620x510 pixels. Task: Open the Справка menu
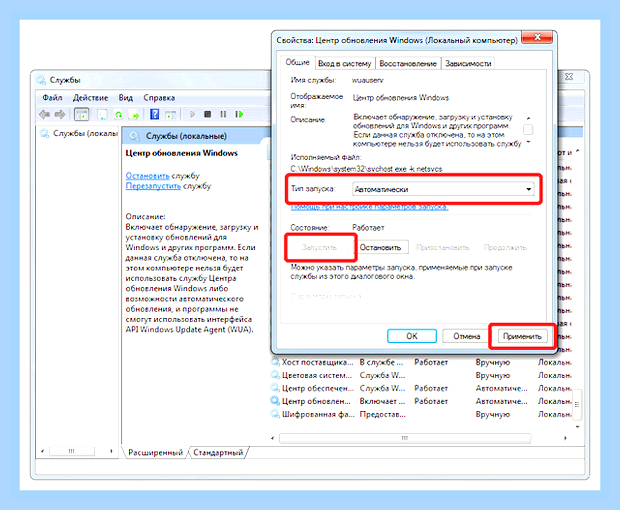tap(159, 98)
